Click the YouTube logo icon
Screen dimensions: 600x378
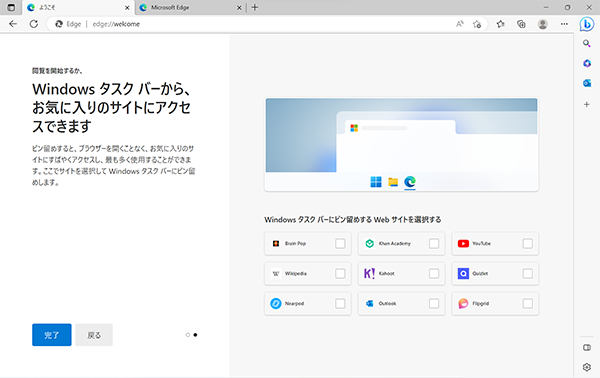(x=463, y=243)
